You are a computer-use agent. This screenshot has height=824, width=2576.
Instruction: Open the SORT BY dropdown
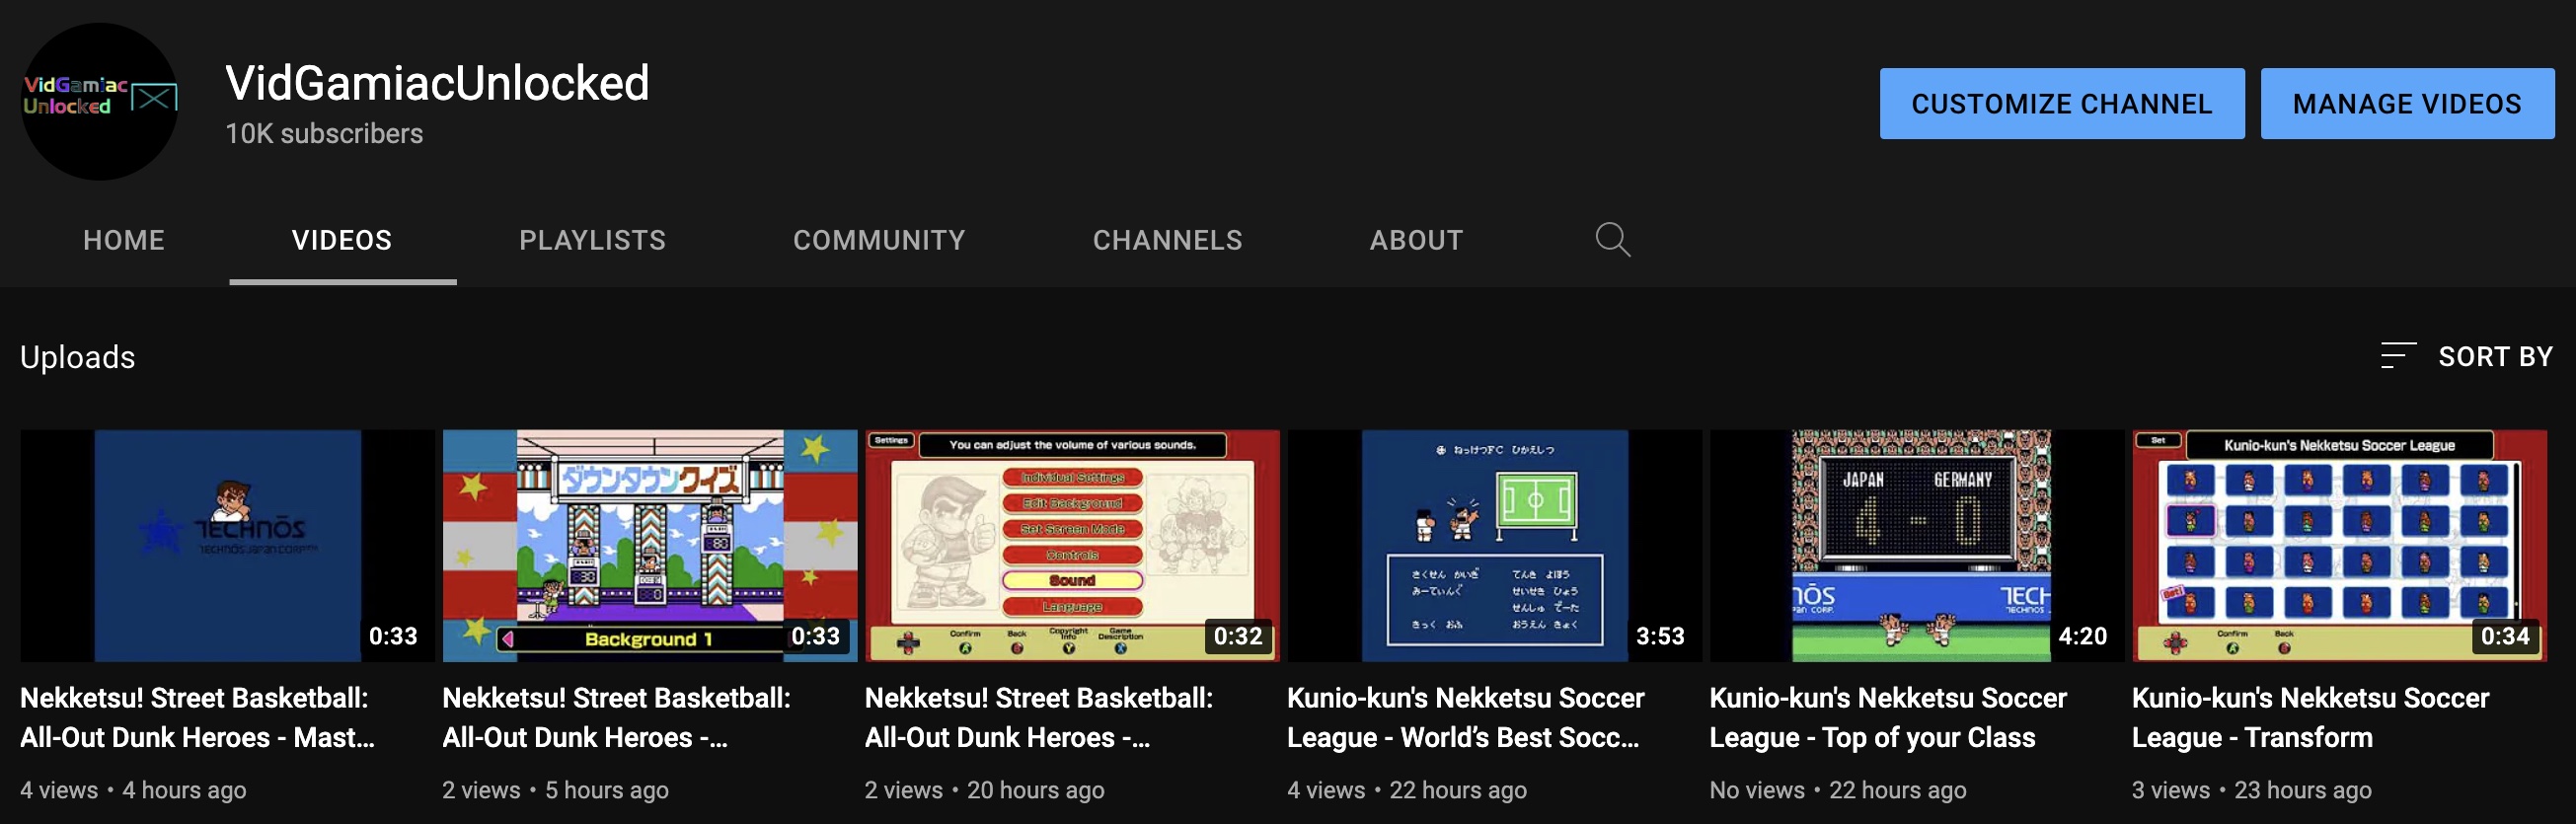[2467, 356]
